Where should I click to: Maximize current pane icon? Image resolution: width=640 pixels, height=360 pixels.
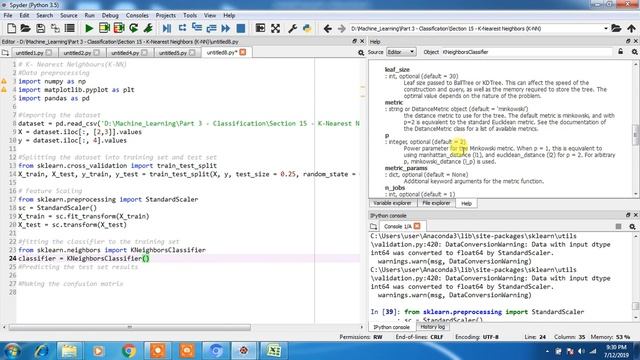(x=260, y=28)
